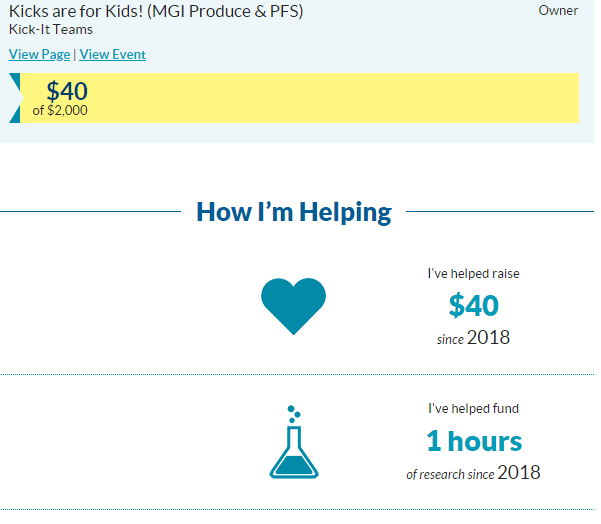Click the Kicks are for Kids! team title
The width and height of the screenshot is (601, 524).
[x=156, y=11]
